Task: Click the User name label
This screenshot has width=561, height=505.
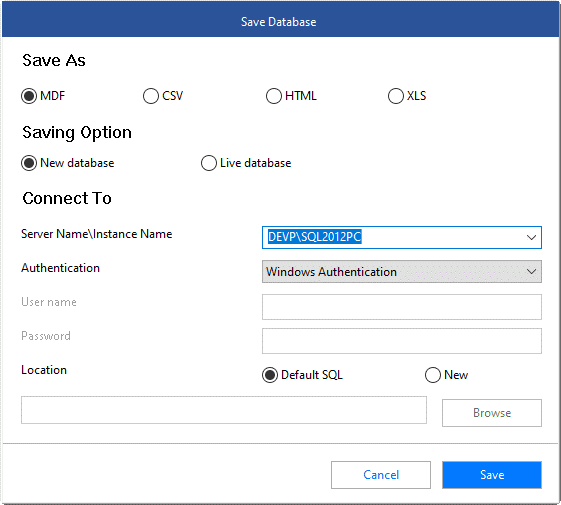Action: tap(49, 302)
